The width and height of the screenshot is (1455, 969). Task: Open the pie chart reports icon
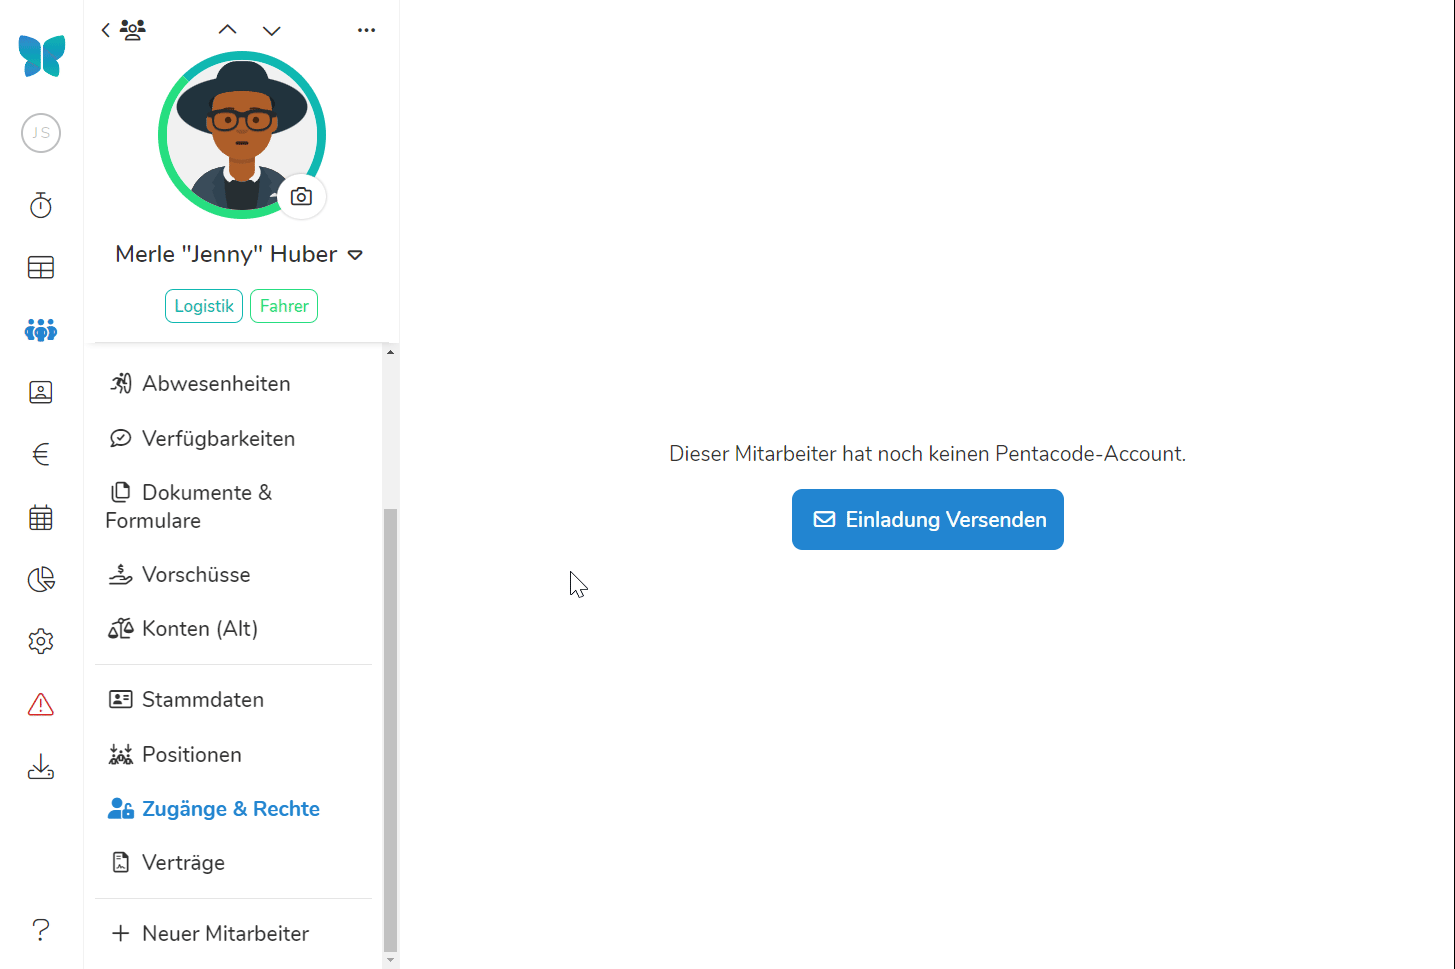(x=41, y=580)
